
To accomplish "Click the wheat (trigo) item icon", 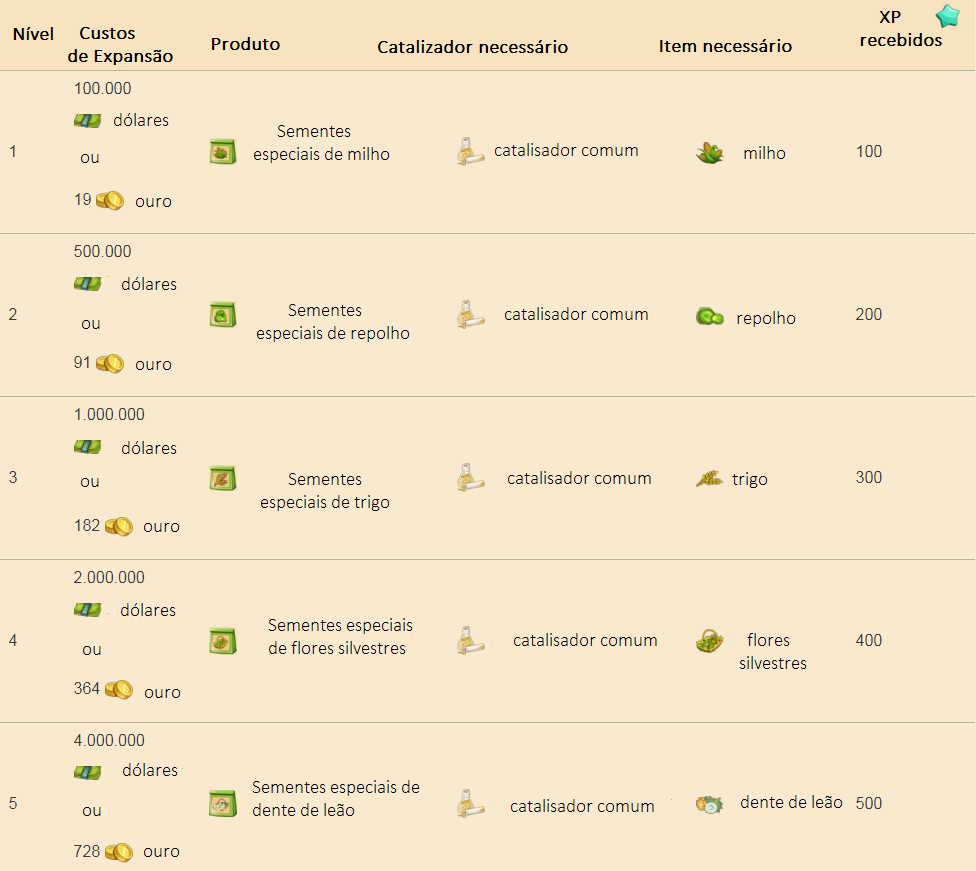I will point(709,479).
